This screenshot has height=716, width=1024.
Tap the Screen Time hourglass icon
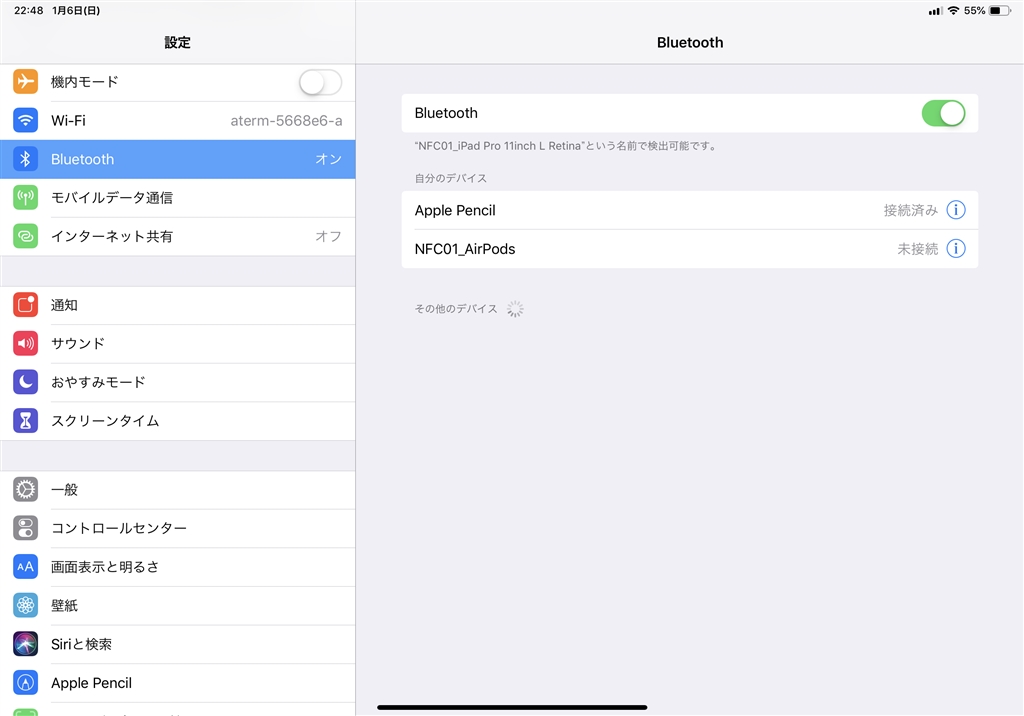(25, 421)
